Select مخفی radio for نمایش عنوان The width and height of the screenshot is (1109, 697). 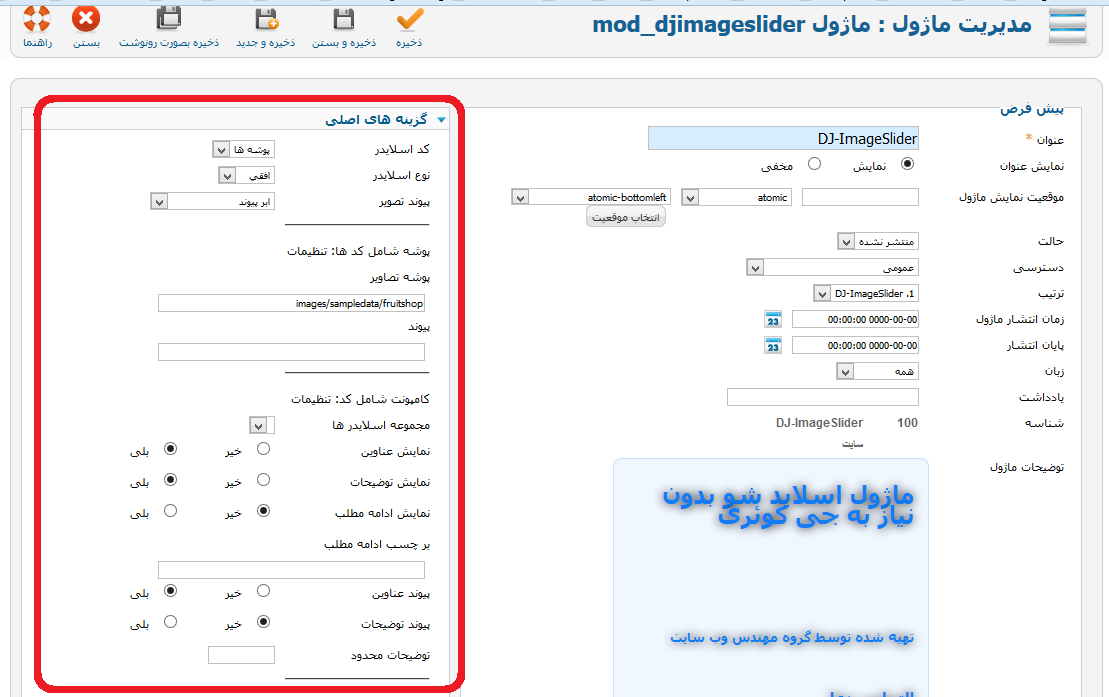click(x=815, y=164)
